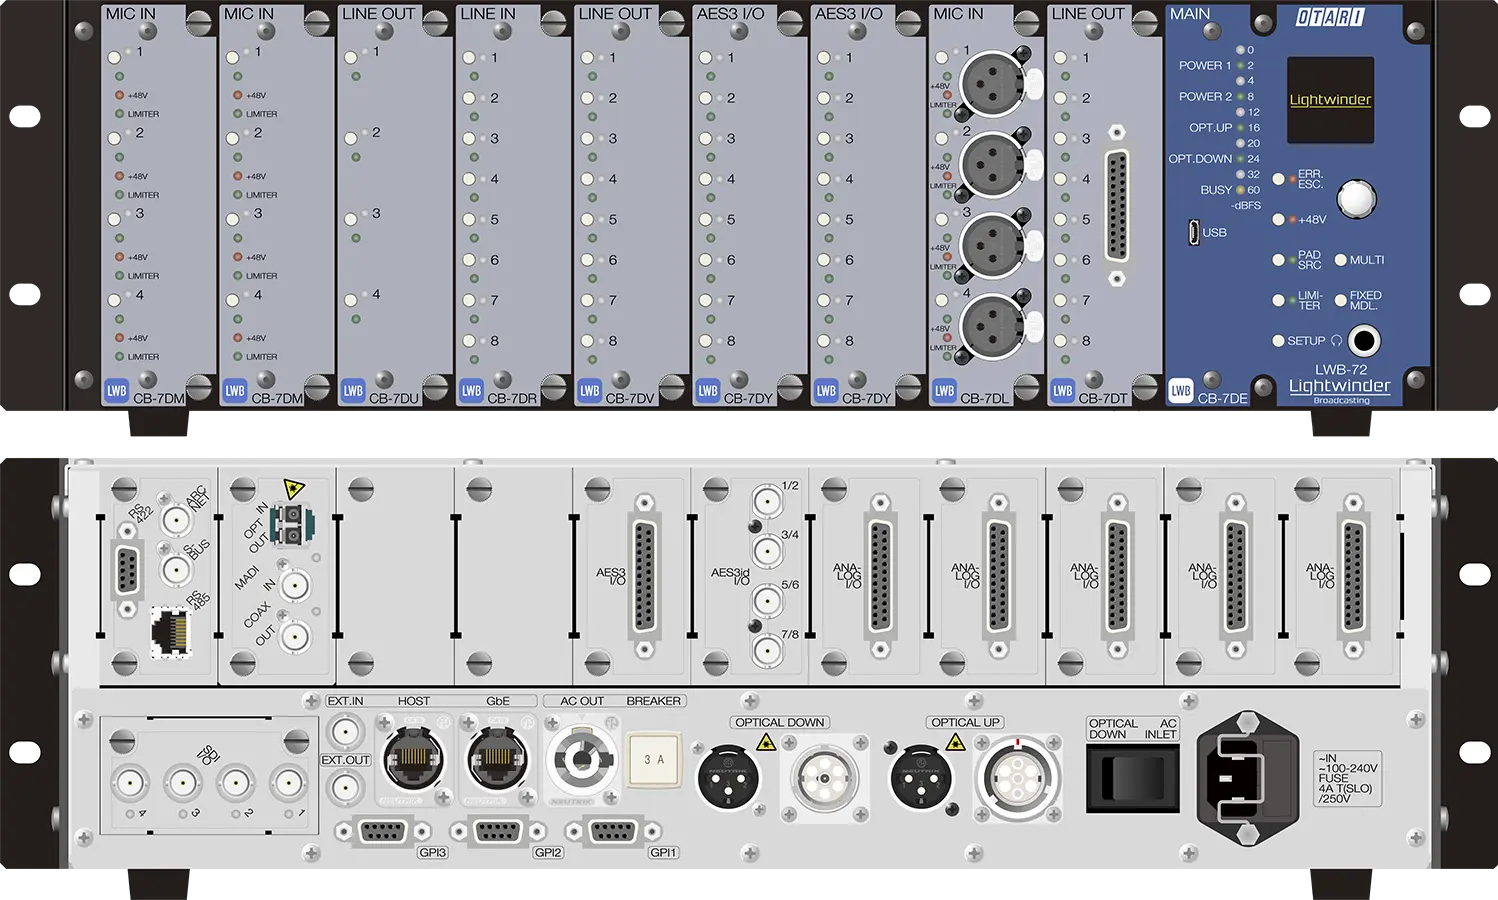Click SDI I/O BNC connector 1
Image resolution: width=1498 pixels, height=900 pixels.
288,782
